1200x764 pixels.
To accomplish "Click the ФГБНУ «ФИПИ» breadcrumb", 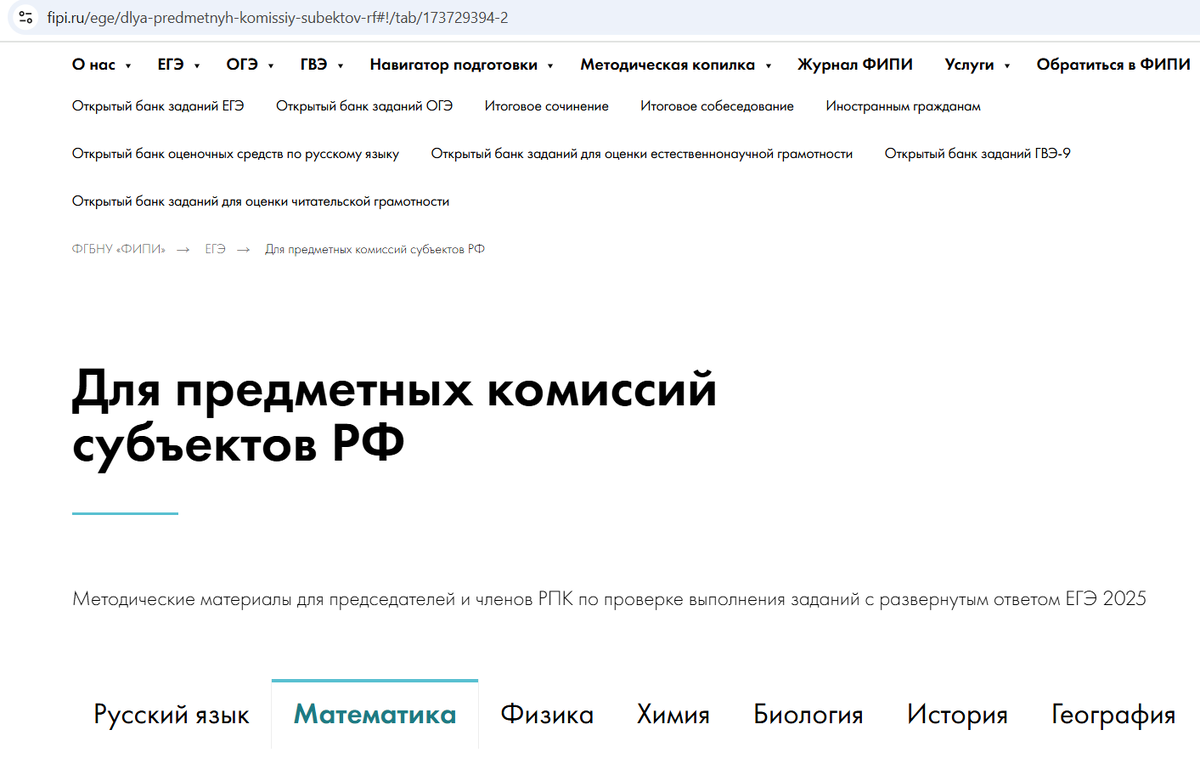I will tap(117, 248).
